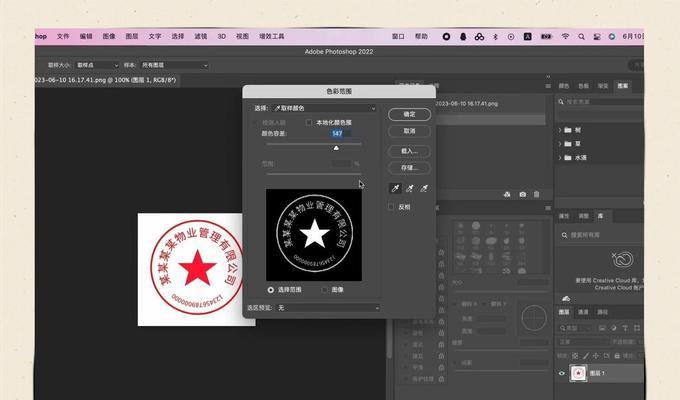Select the subtract-from-sample eyedropper with minus sign
This screenshot has height=400, width=680.
pyautogui.click(x=424, y=188)
